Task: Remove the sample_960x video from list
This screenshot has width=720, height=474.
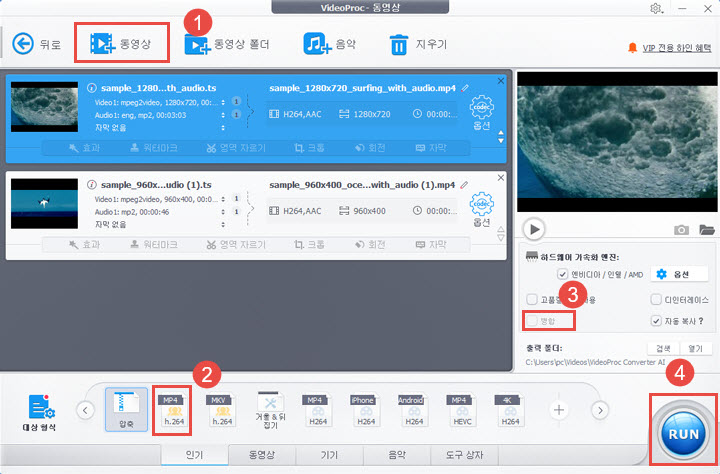Action: [501, 178]
